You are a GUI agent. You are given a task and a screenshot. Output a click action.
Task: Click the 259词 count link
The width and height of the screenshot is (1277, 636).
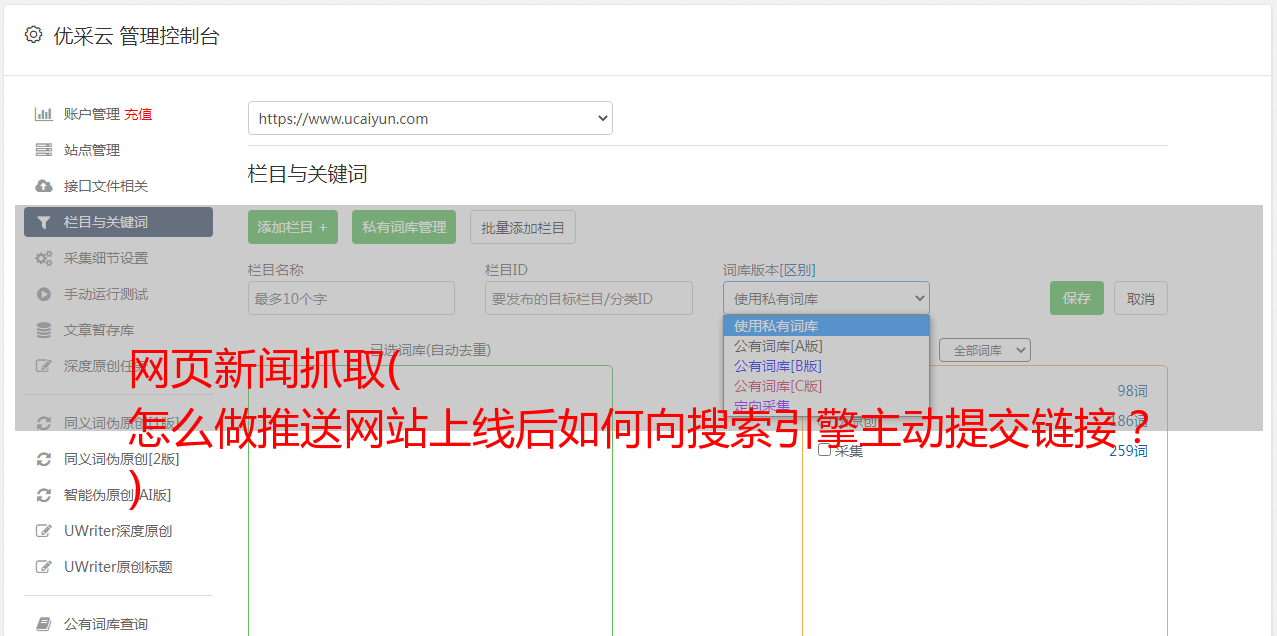tap(1128, 451)
